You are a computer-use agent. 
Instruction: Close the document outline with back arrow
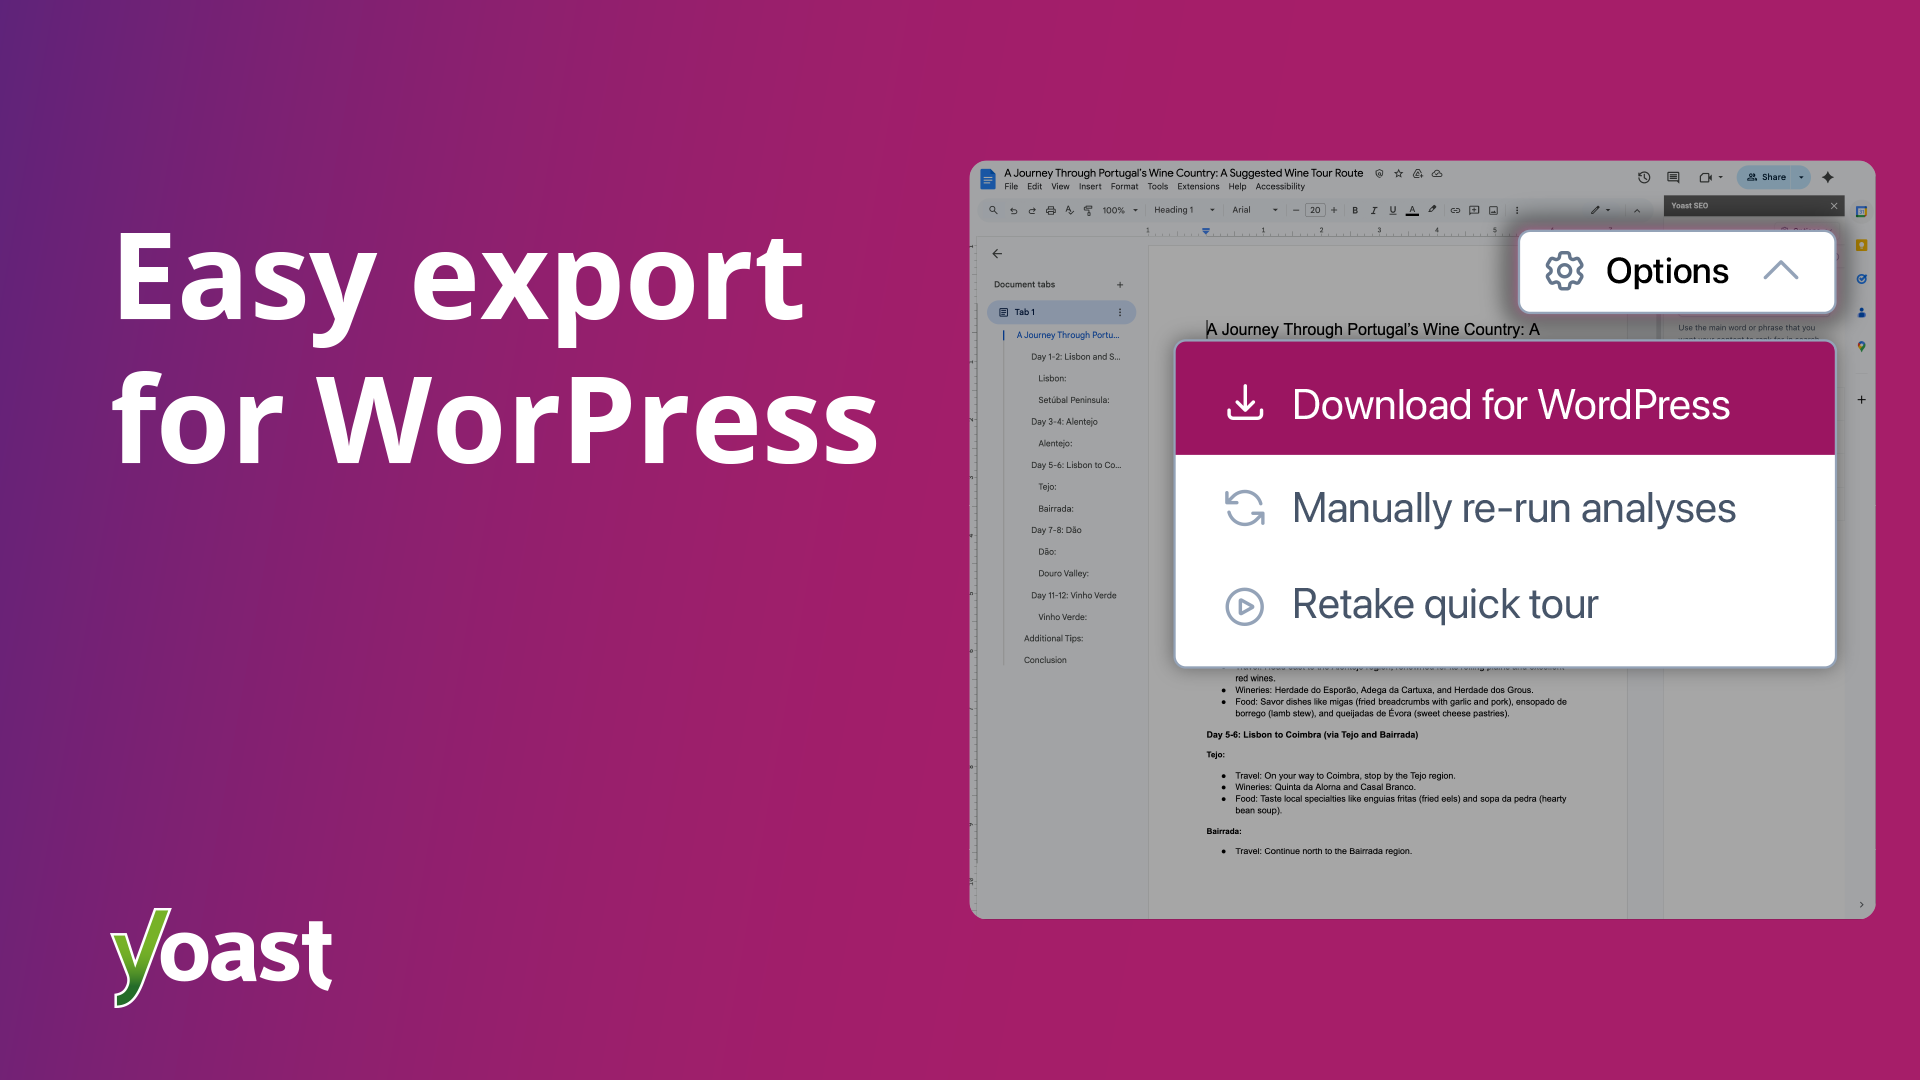(x=997, y=254)
